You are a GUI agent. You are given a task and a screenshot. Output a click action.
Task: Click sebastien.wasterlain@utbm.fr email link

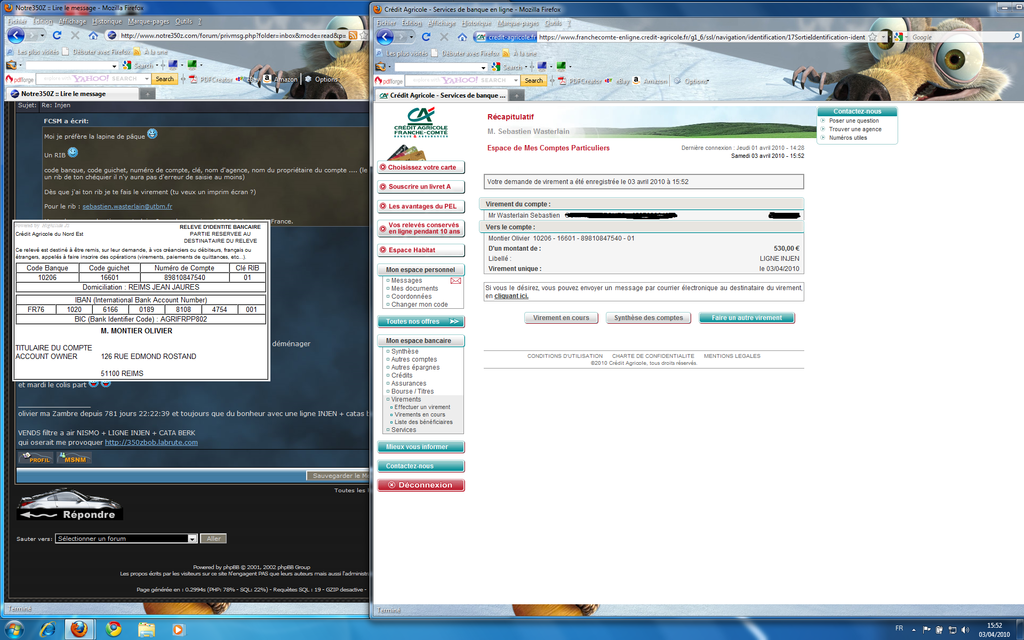[127, 206]
